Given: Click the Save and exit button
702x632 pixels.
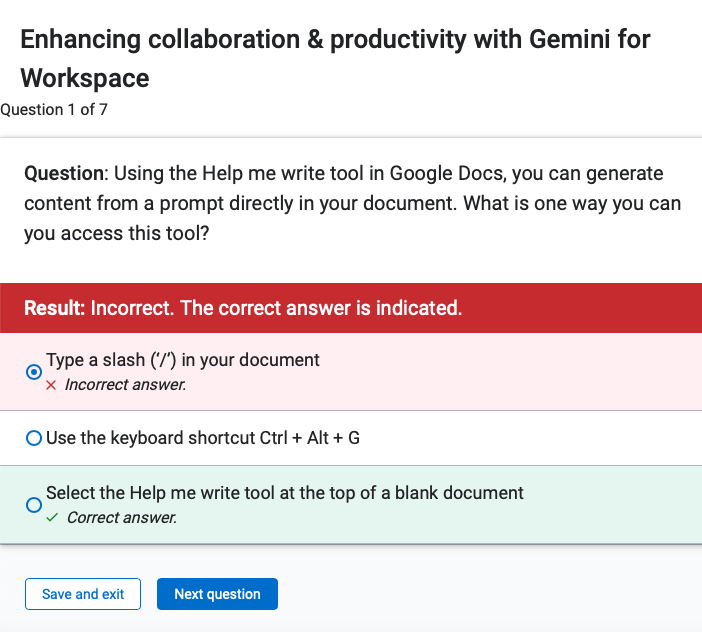Looking at the screenshot, I should click(83, 594).
